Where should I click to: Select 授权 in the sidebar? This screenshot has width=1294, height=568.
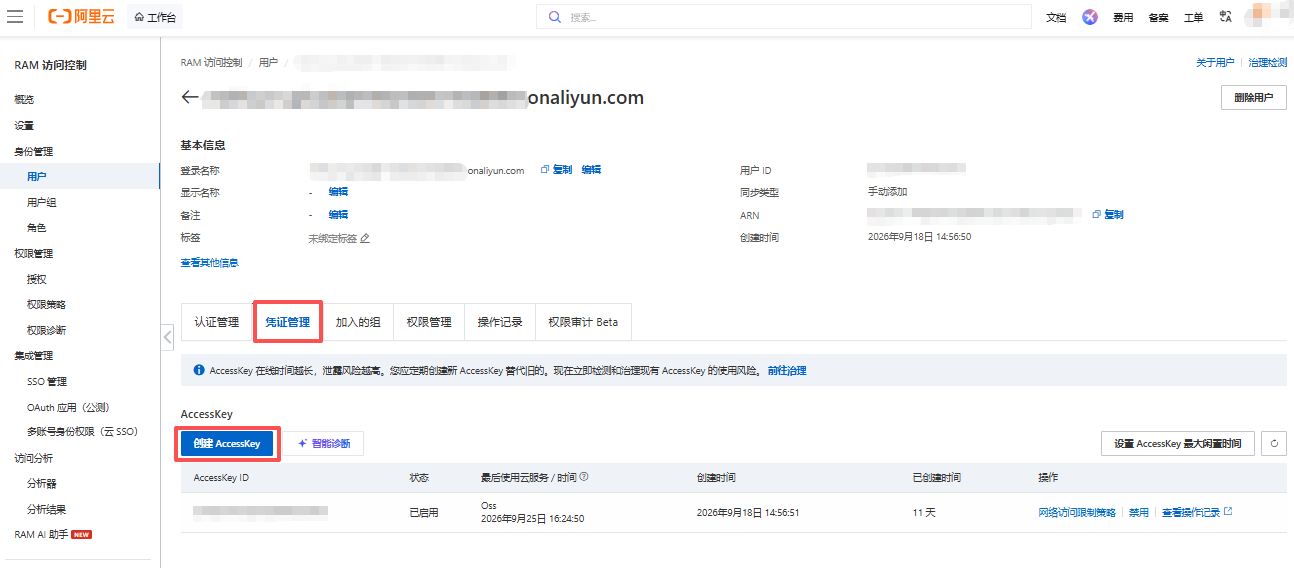click(x=37, y=279)
